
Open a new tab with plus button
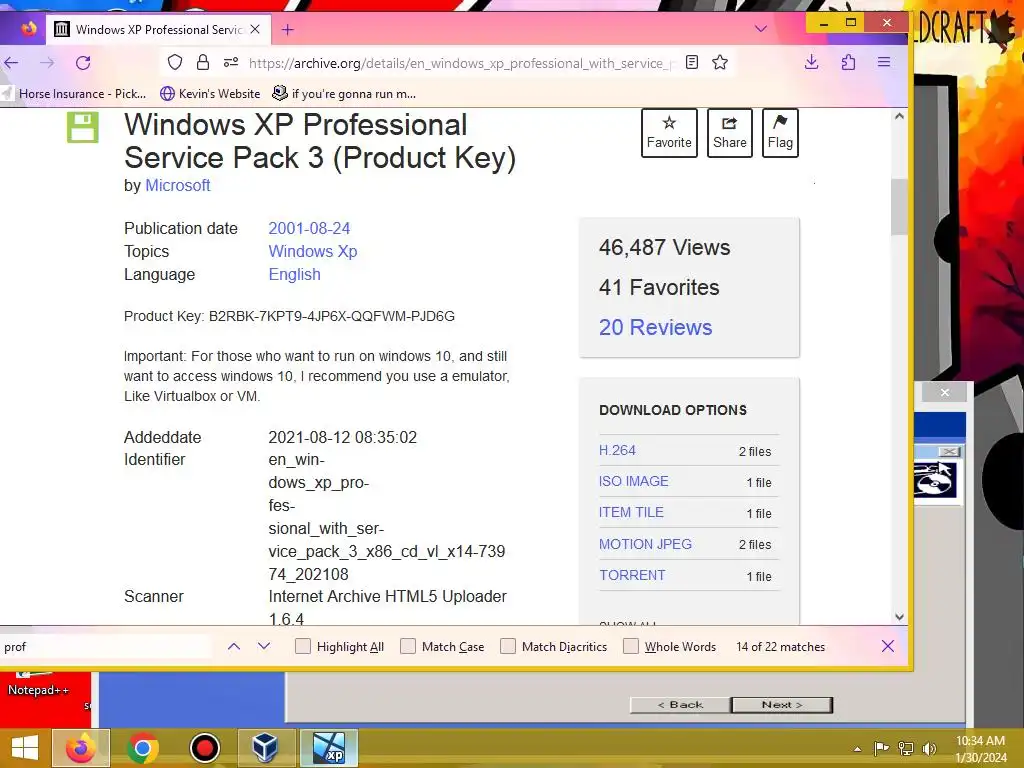pyautogui.click(x=287, y=29)
